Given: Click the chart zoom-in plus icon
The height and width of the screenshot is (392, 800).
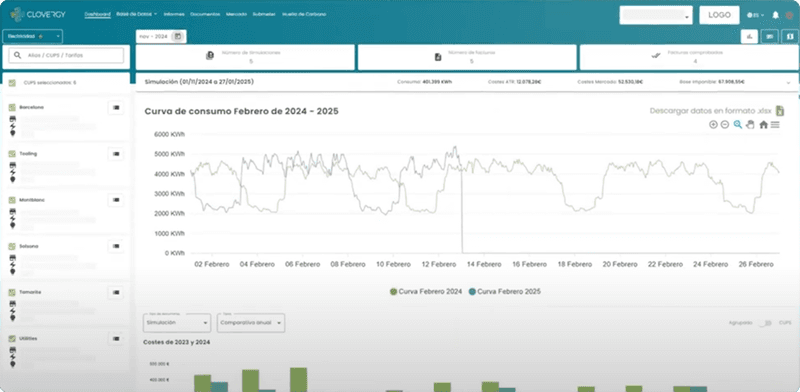Looking at the screenshot, I should (x=713, y=125).
